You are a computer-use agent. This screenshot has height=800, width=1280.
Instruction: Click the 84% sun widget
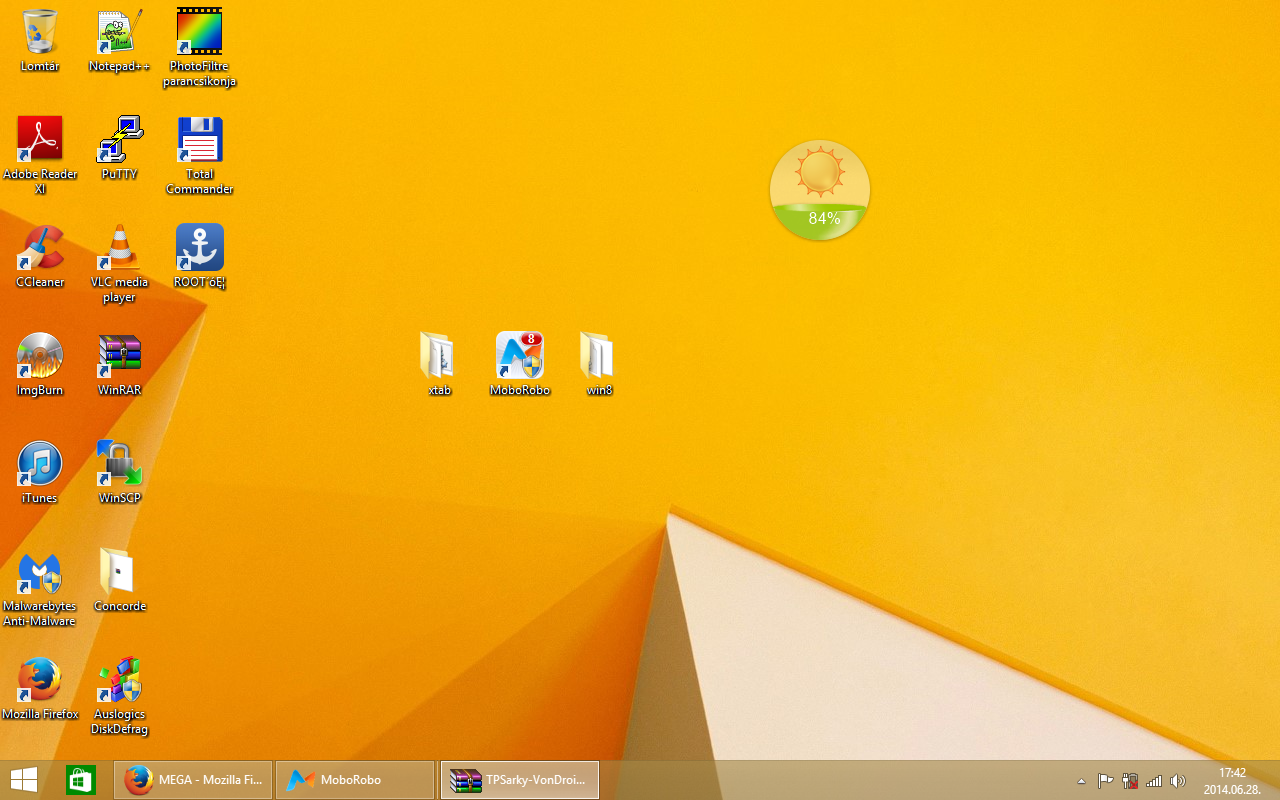click(x=820, y=190)
